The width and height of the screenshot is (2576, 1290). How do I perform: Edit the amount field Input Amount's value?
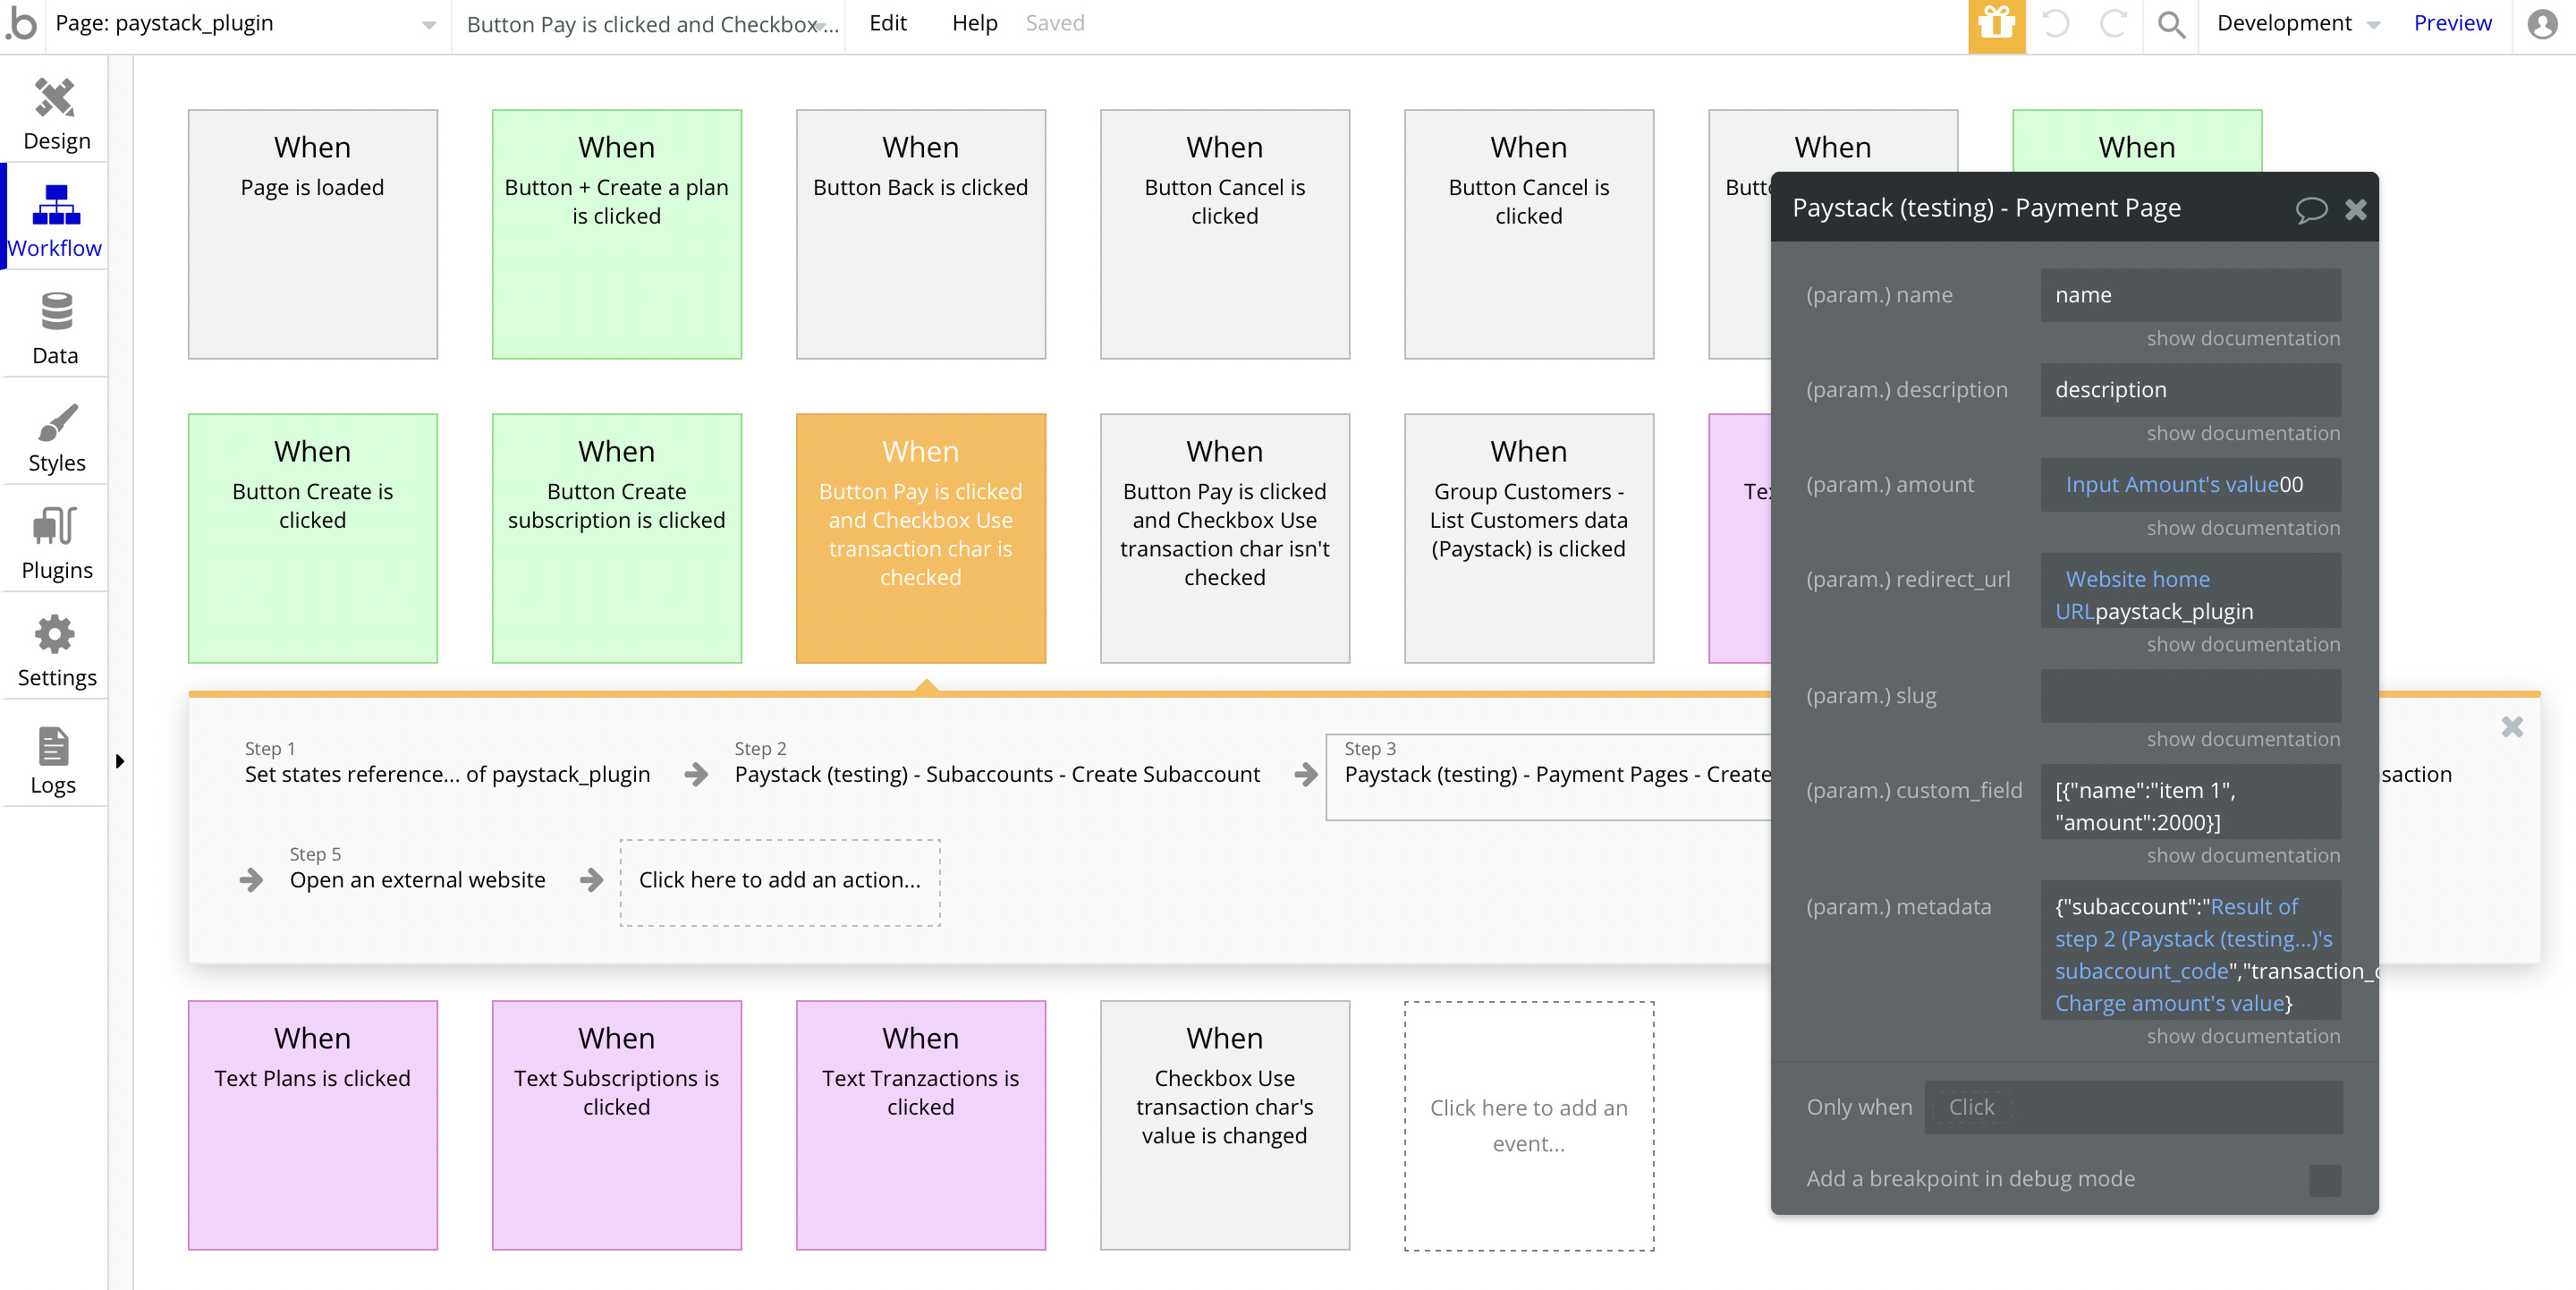coord(2190,485)
